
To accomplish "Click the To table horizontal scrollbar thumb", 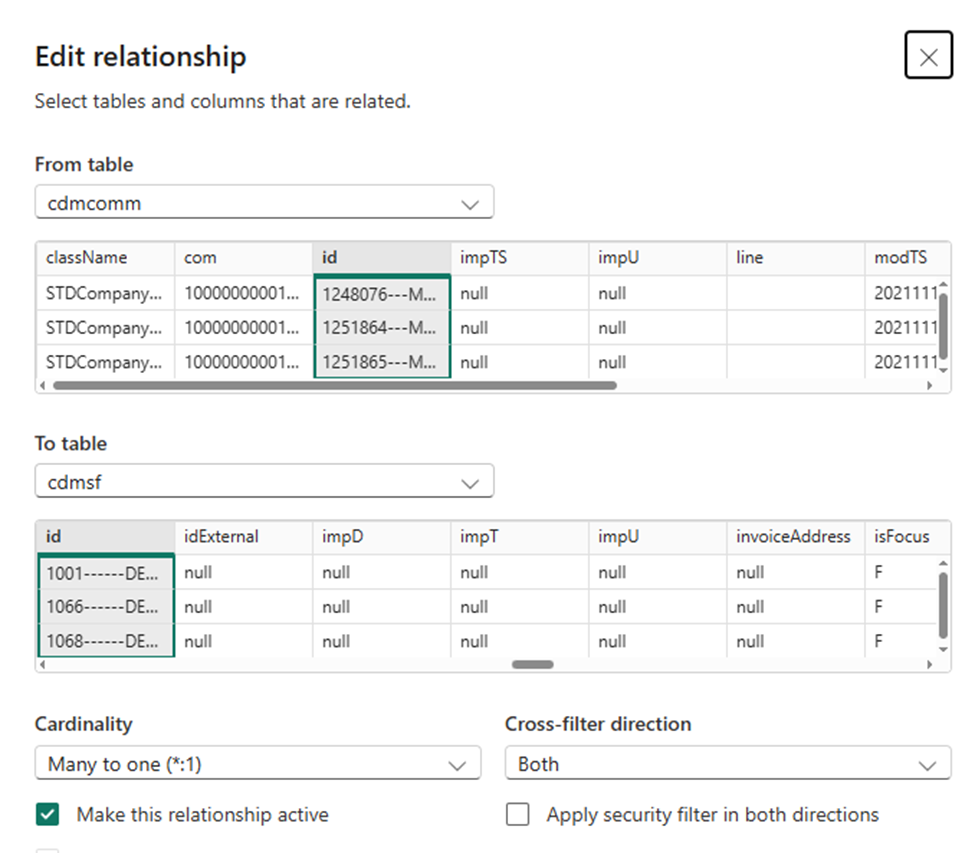I will [x=532, y=665].
